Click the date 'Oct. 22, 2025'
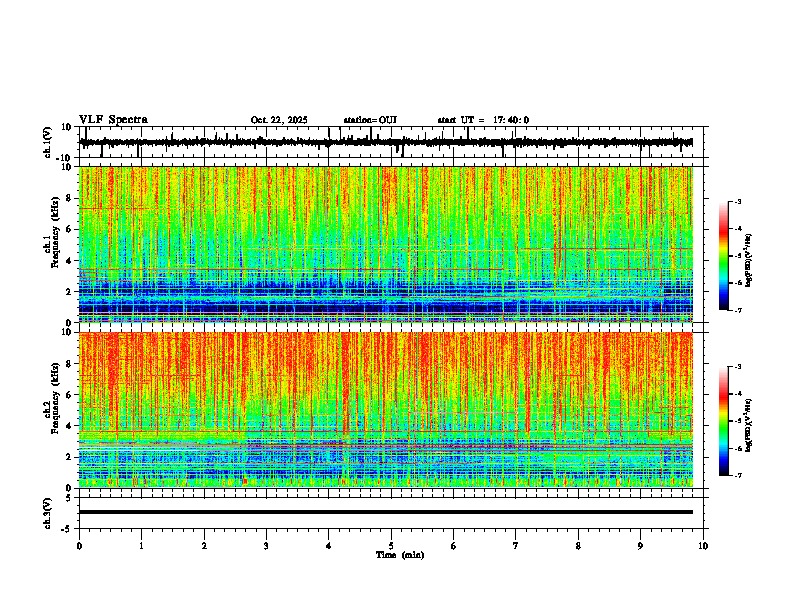 279,120
